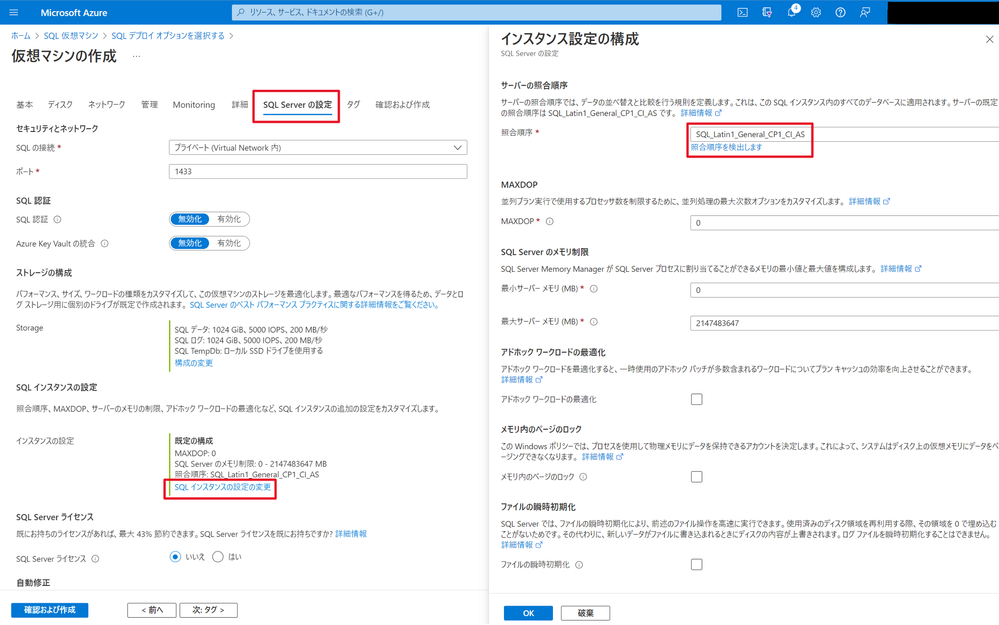Open the 照合順序 combo box
The height and width of the screenshot is (625, 999).
[x=844, y=134]
